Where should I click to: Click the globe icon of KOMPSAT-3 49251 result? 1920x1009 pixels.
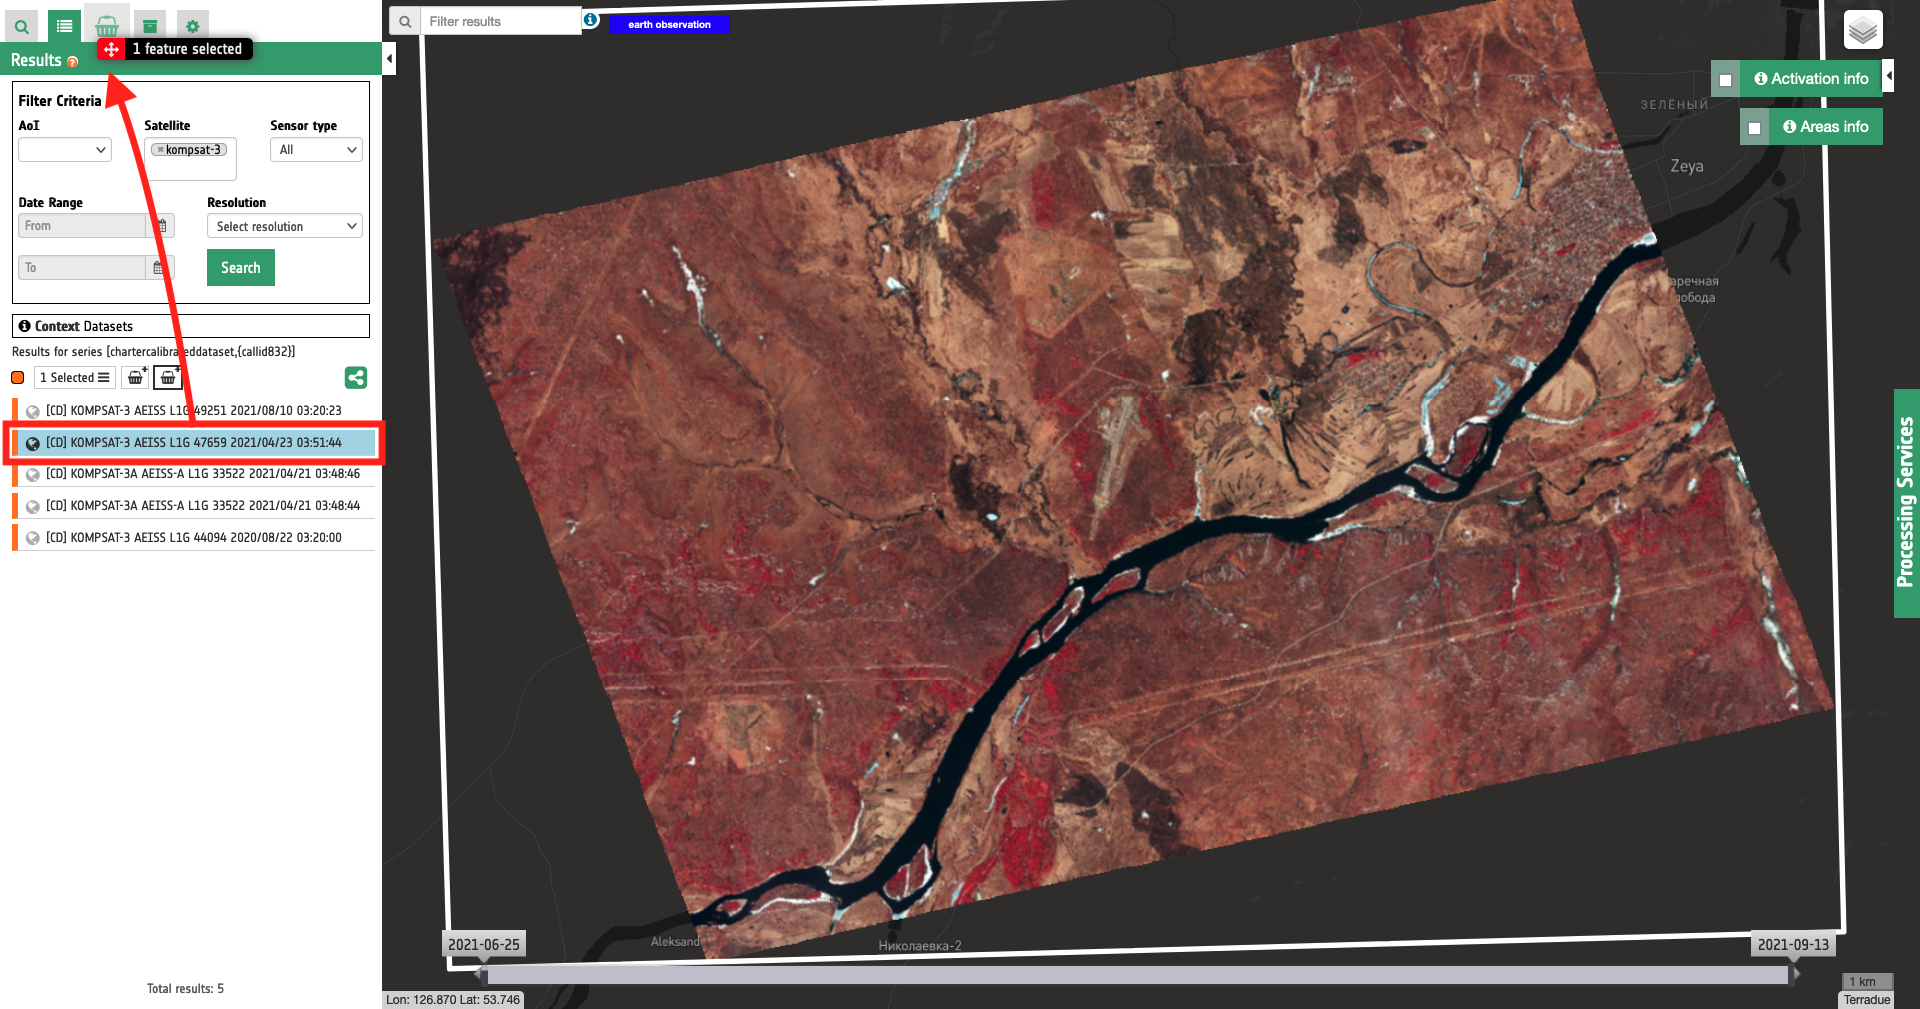click(33, 411)
